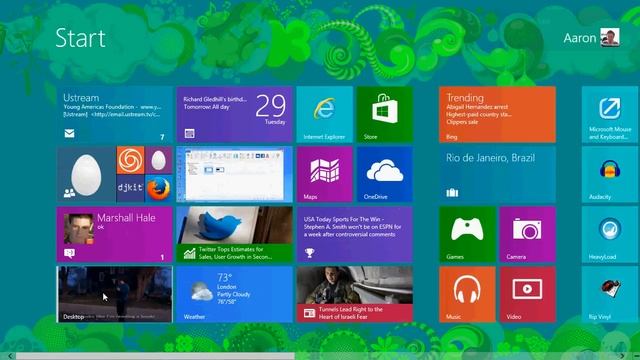Launch Microsoft Mouse and Keyboard tile
Viewport: 640px width, 360px height.
click(610, 114)
